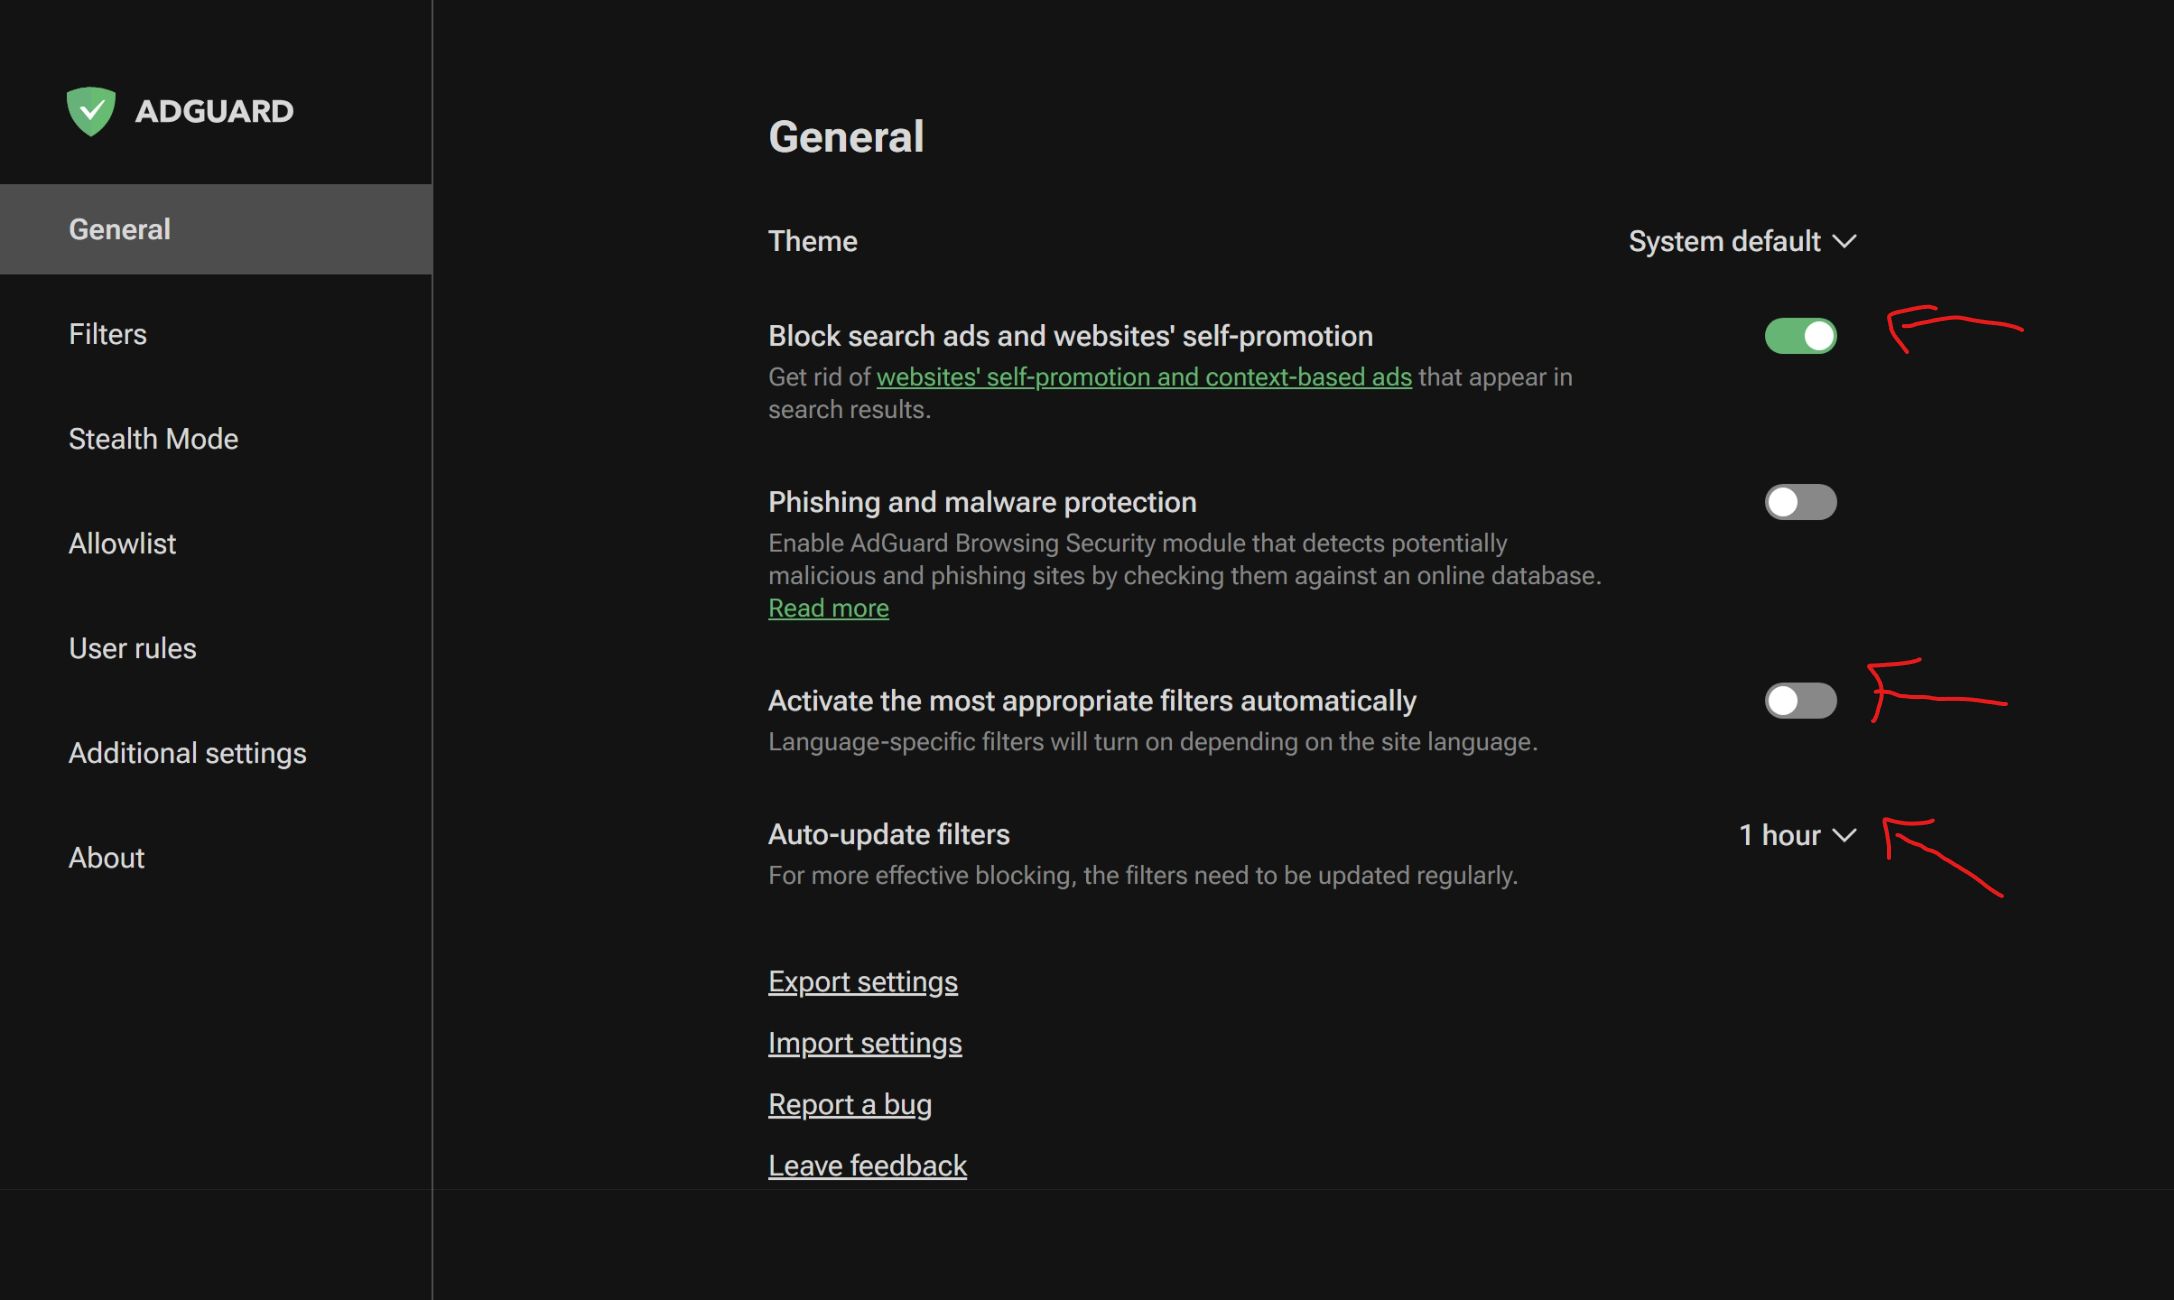Open the About page
The width and height of the screenshot is (2174, 1300).
(x=106, y=858)
